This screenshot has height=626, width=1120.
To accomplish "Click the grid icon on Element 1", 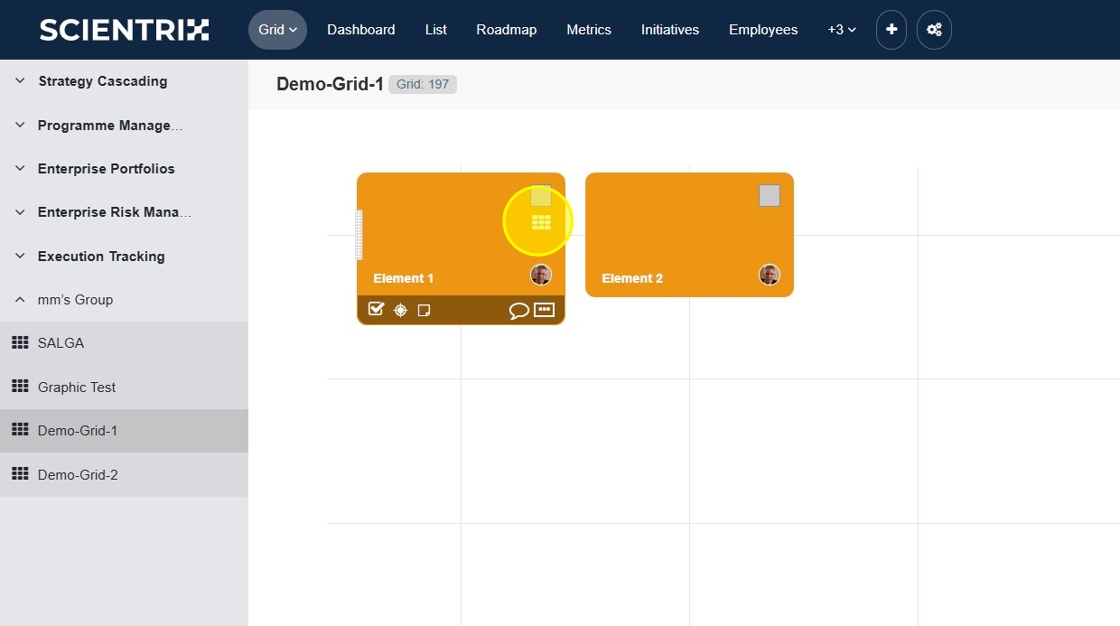I will (541, 222).
